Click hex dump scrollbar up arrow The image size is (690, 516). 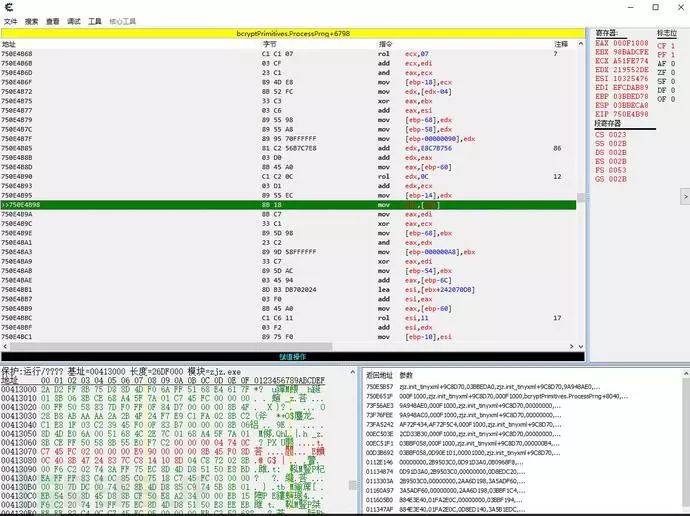(x=352, y=372)
